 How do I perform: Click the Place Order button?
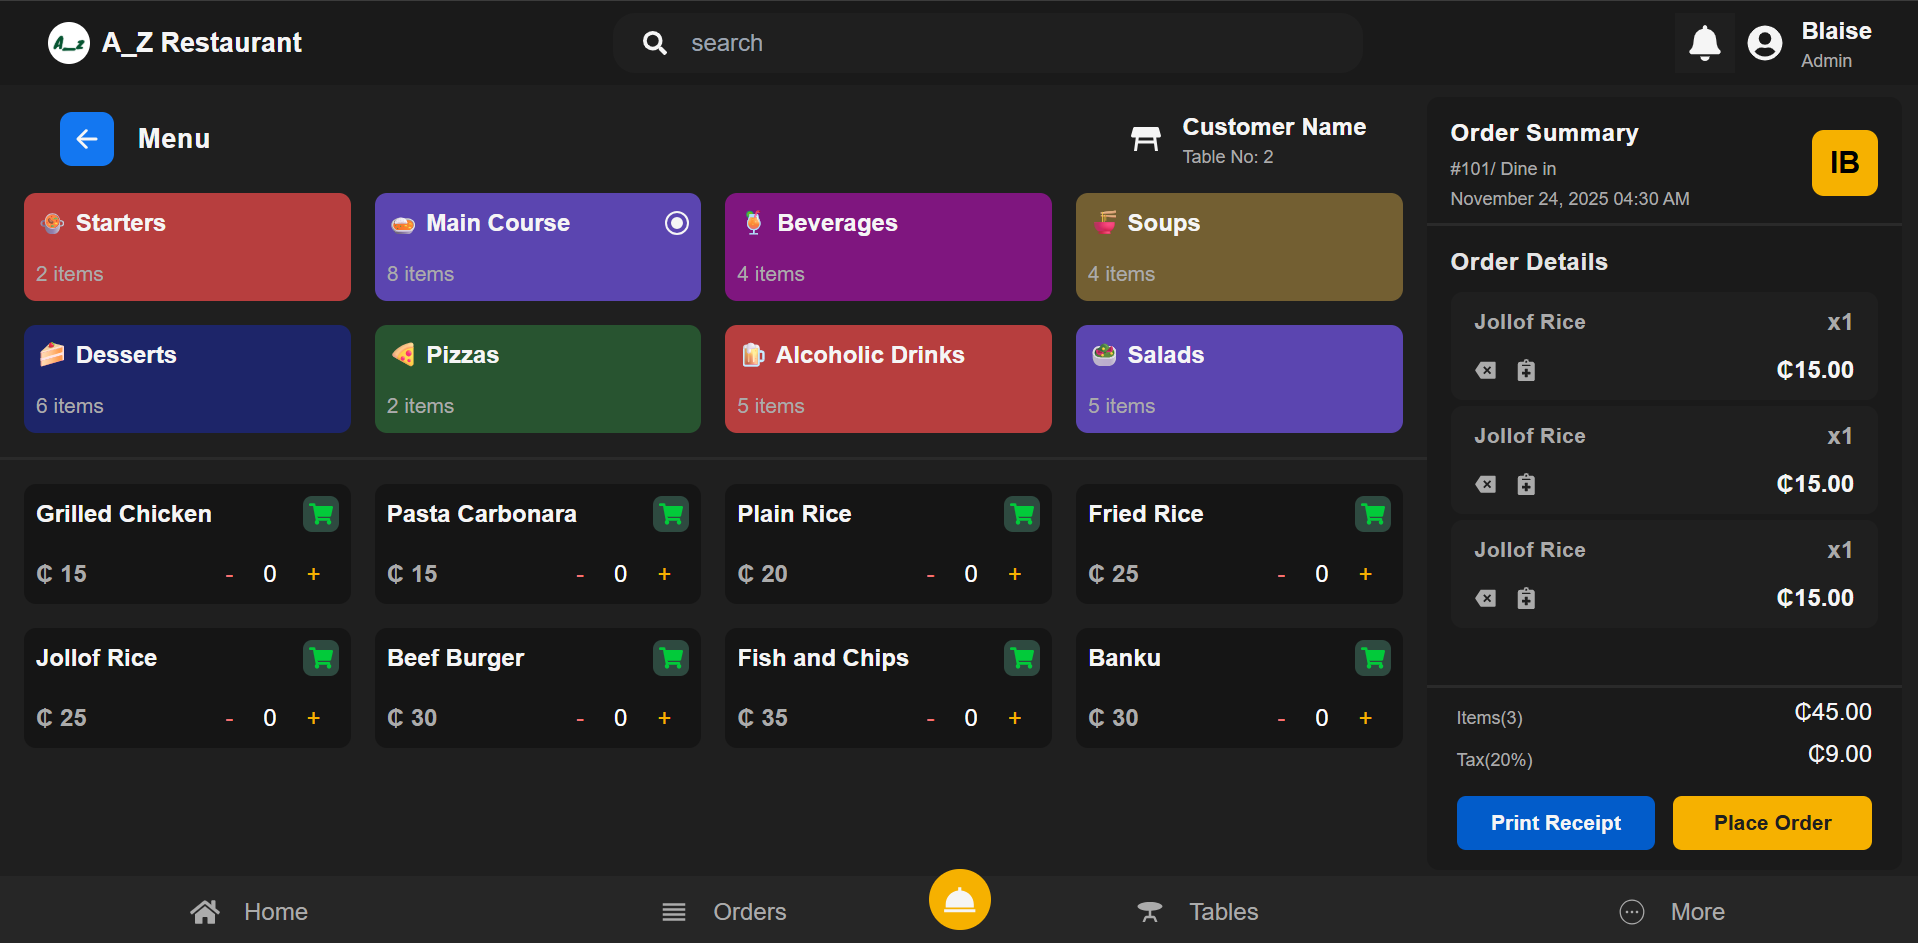pos(1771,822)
